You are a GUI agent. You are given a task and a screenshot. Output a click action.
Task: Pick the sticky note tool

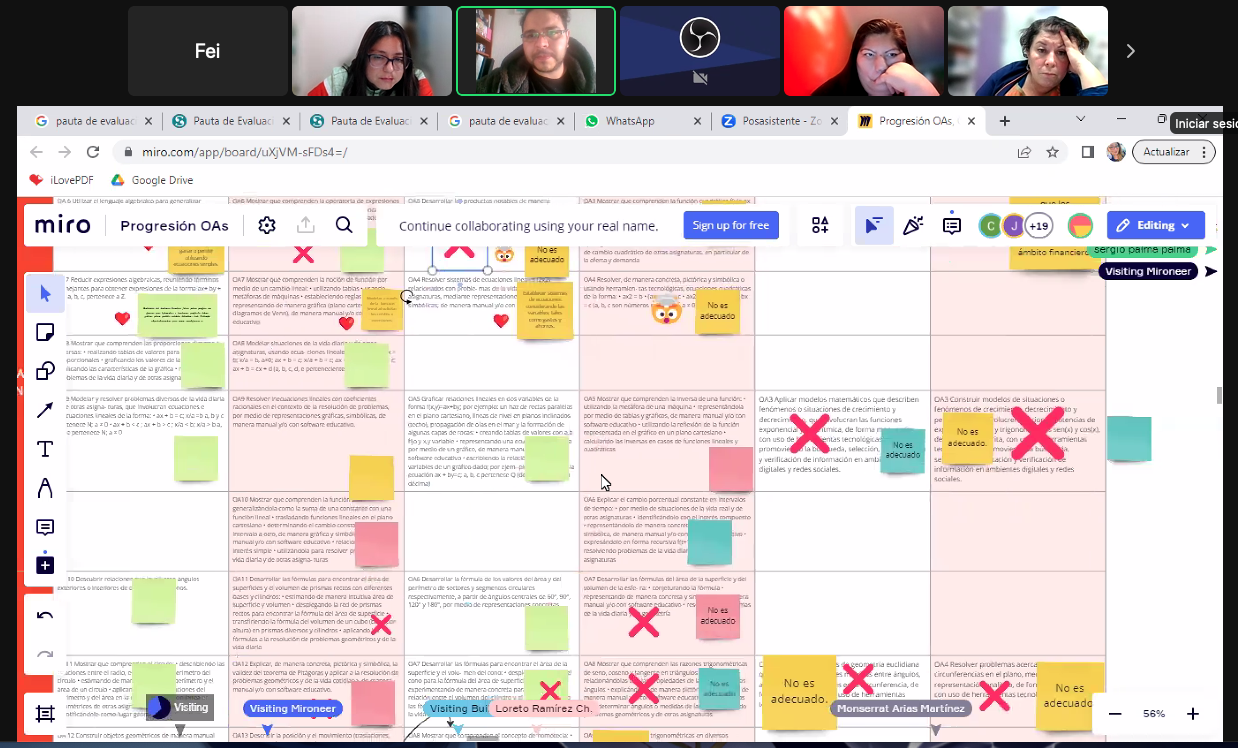pyautogui.click(x=45, y=332)
